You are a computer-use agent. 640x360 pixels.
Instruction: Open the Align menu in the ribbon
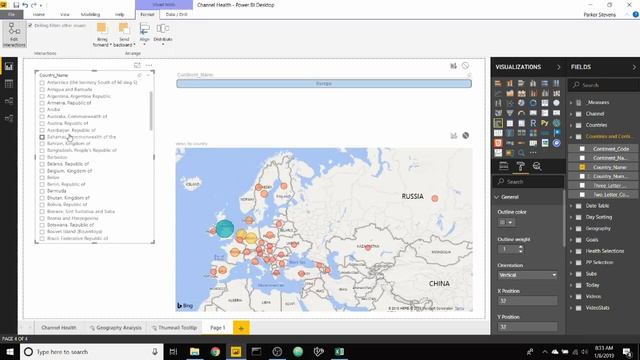click(x=144, y=34)
